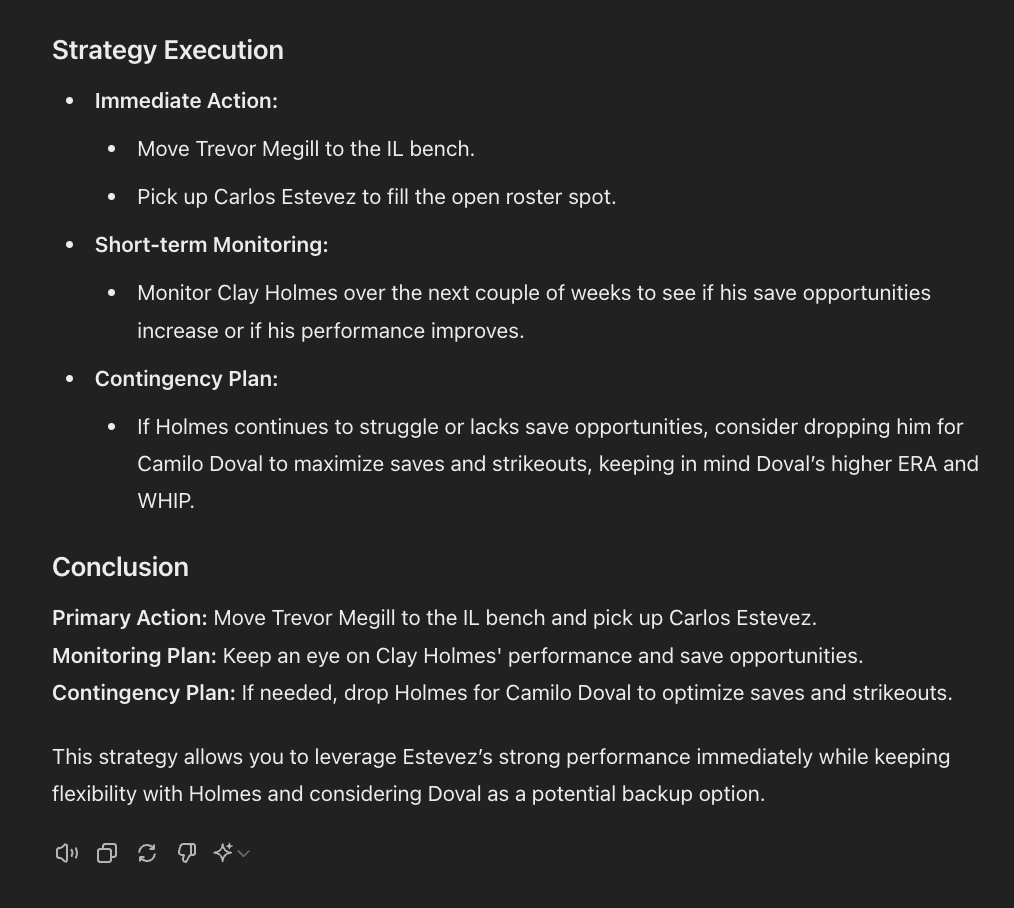Image resolution: width=1014 pixels, height=908 pixels.
Task: Click the Short-term Monitoring bullet label
Action: pyautogui.click(x=211, y=245)
